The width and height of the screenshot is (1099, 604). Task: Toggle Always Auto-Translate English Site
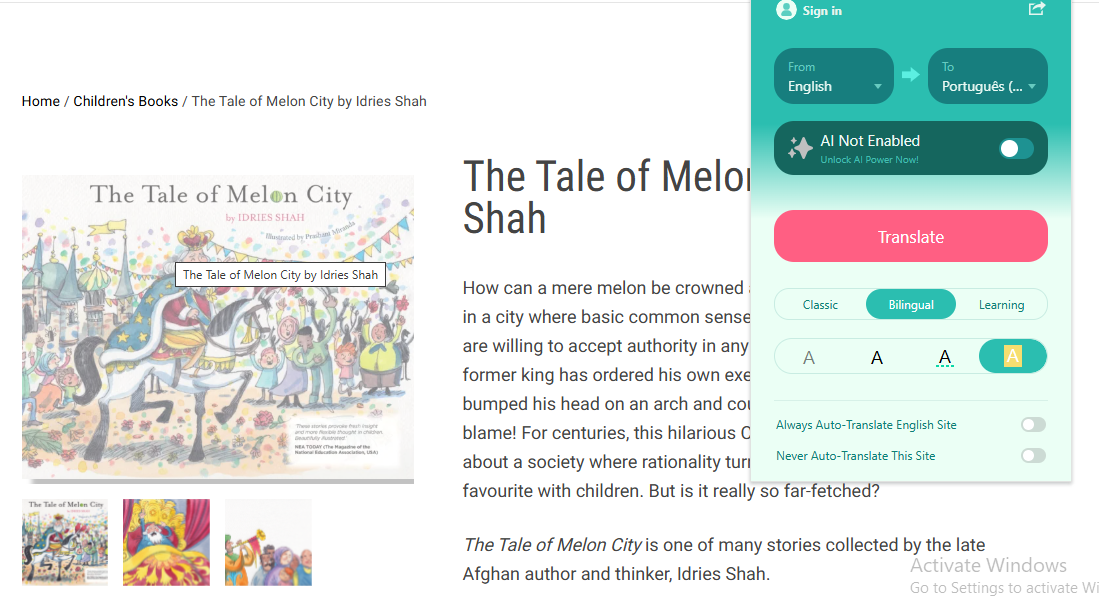(x=1033, y=425)
